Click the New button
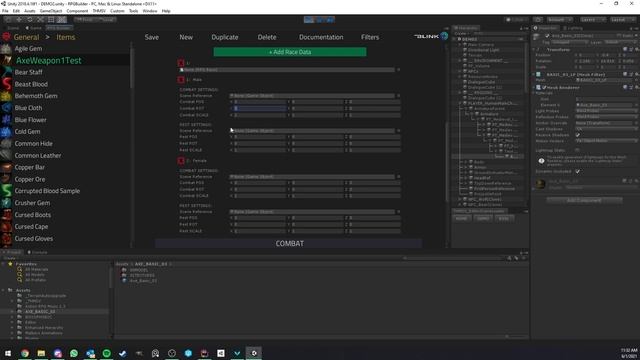 pos(186,37)
